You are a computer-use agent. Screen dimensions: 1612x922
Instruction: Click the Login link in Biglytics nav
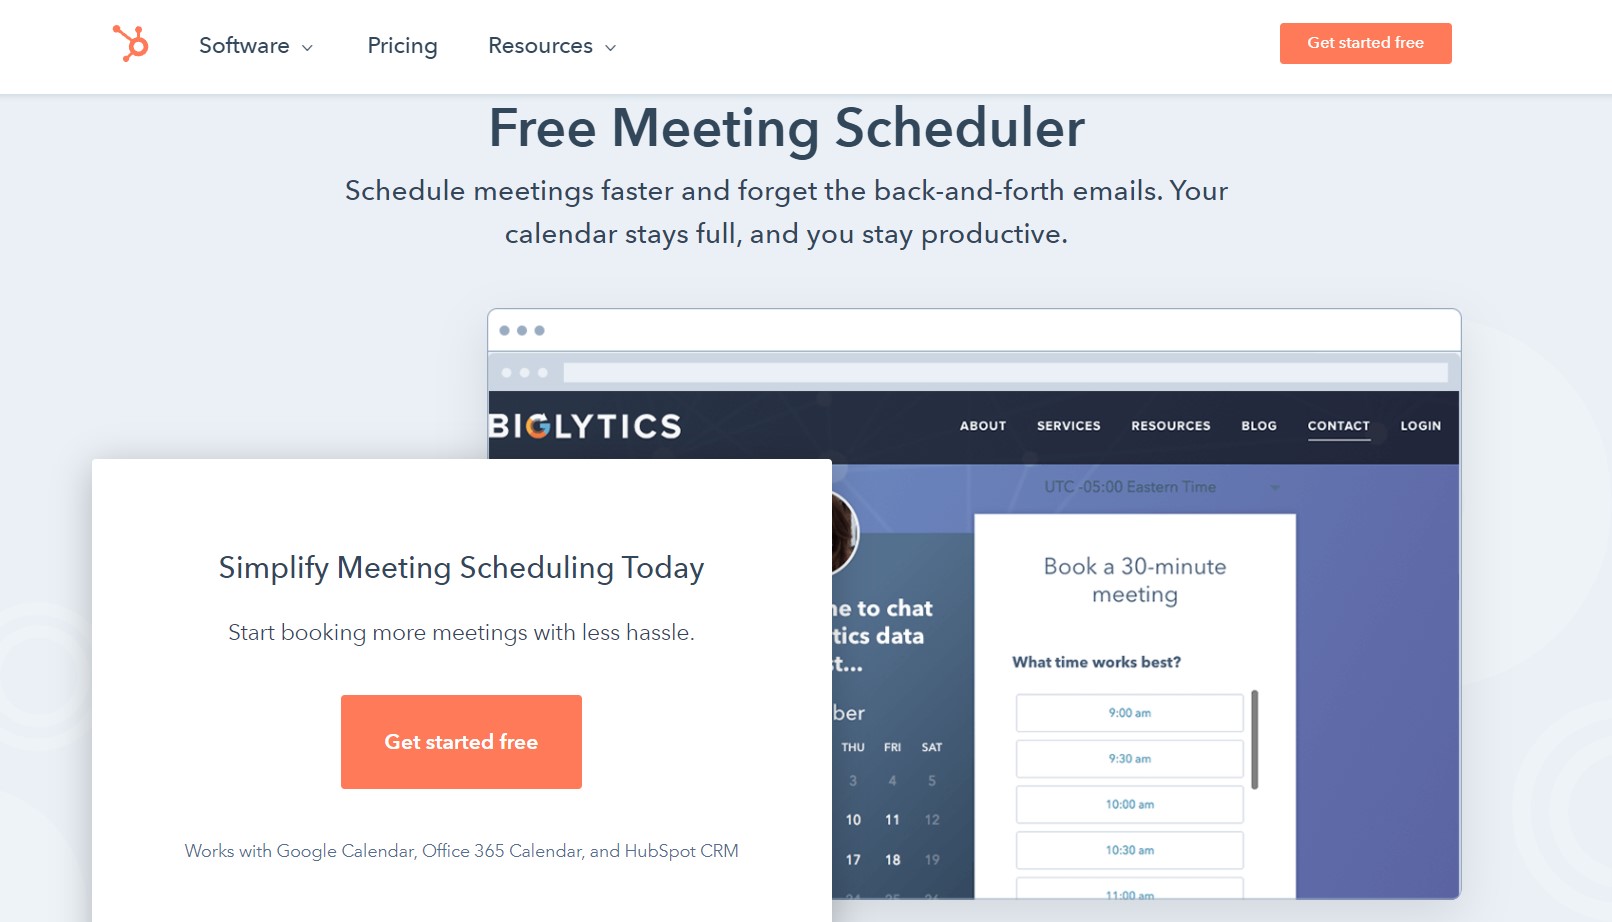click(x=1420, y=426)
